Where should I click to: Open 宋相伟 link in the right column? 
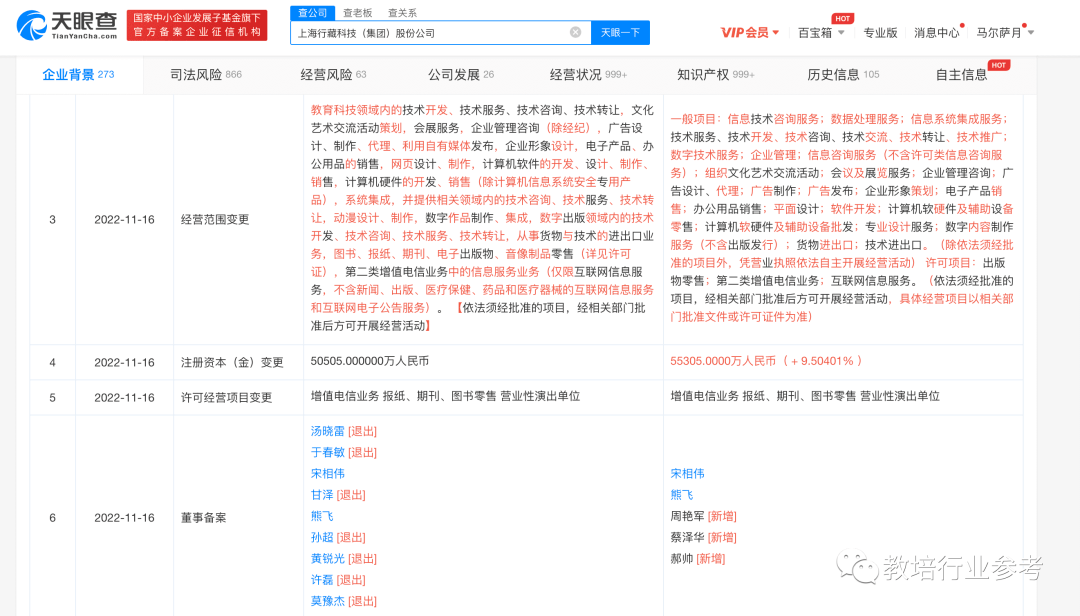687,474
